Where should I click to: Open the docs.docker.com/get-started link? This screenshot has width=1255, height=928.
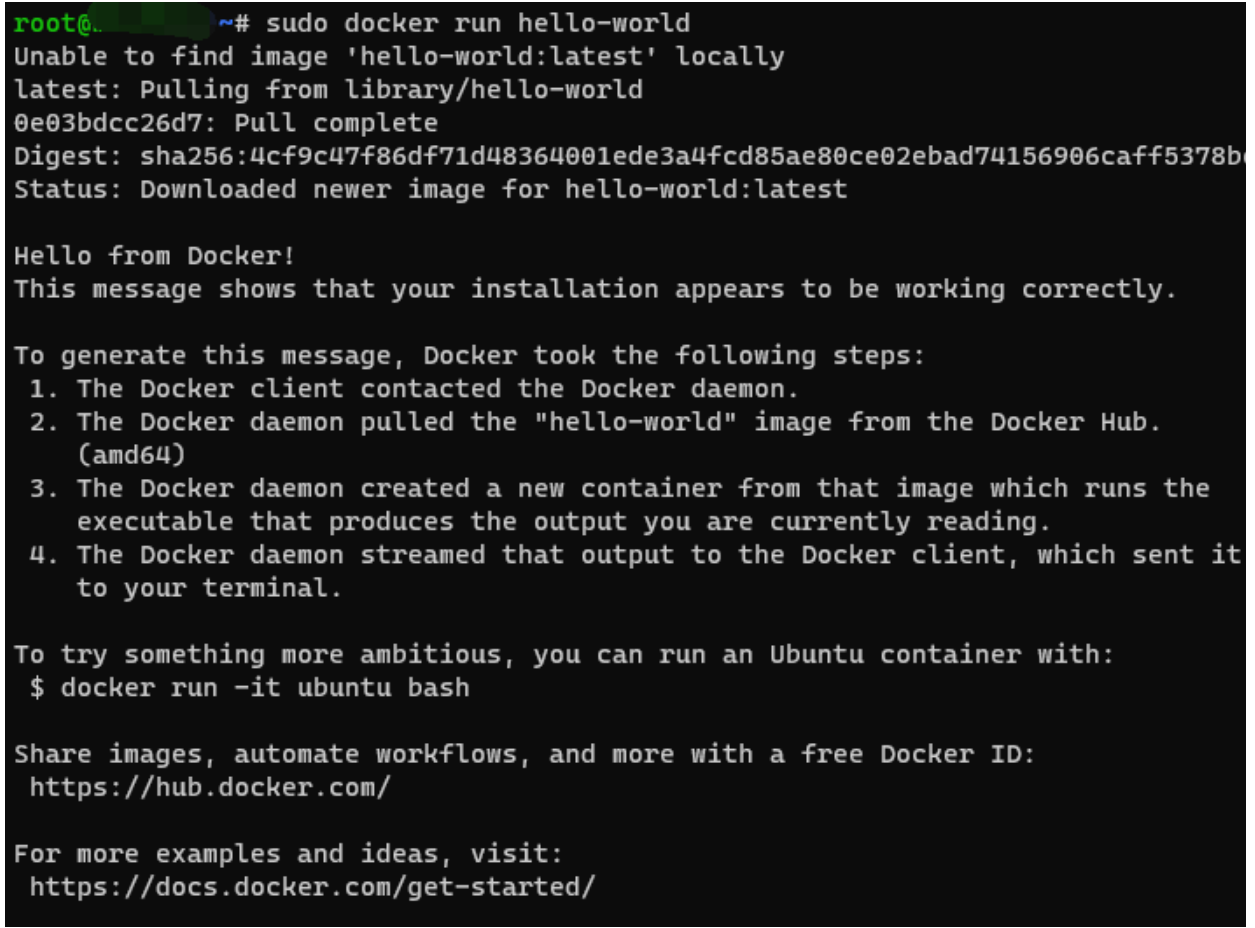312,886
